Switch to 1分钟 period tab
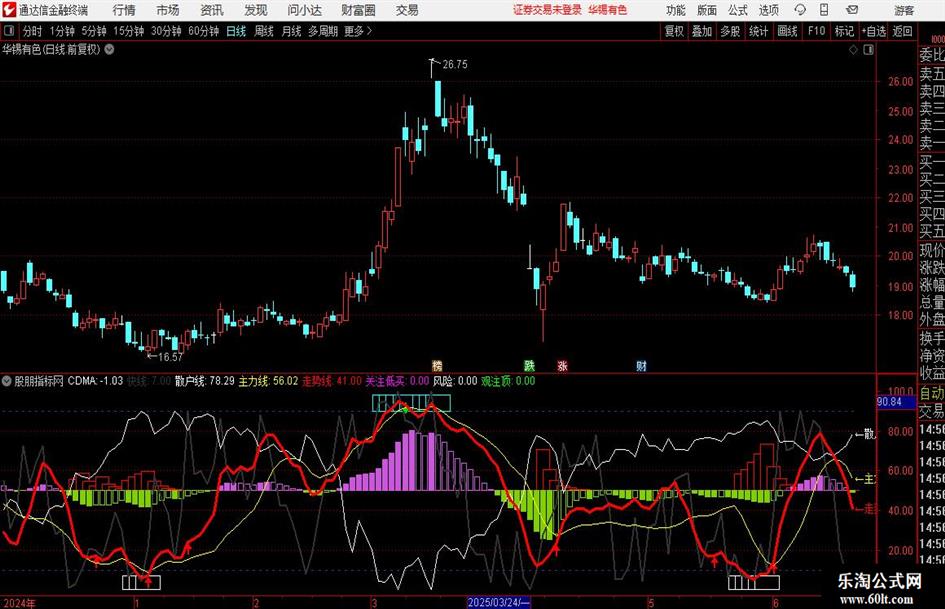The height and width of the screenshot is (609, 945). (x=62, y=31)
